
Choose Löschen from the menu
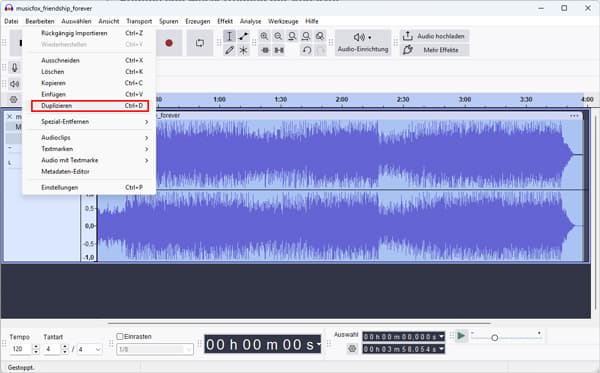click(x=90, y=72)
